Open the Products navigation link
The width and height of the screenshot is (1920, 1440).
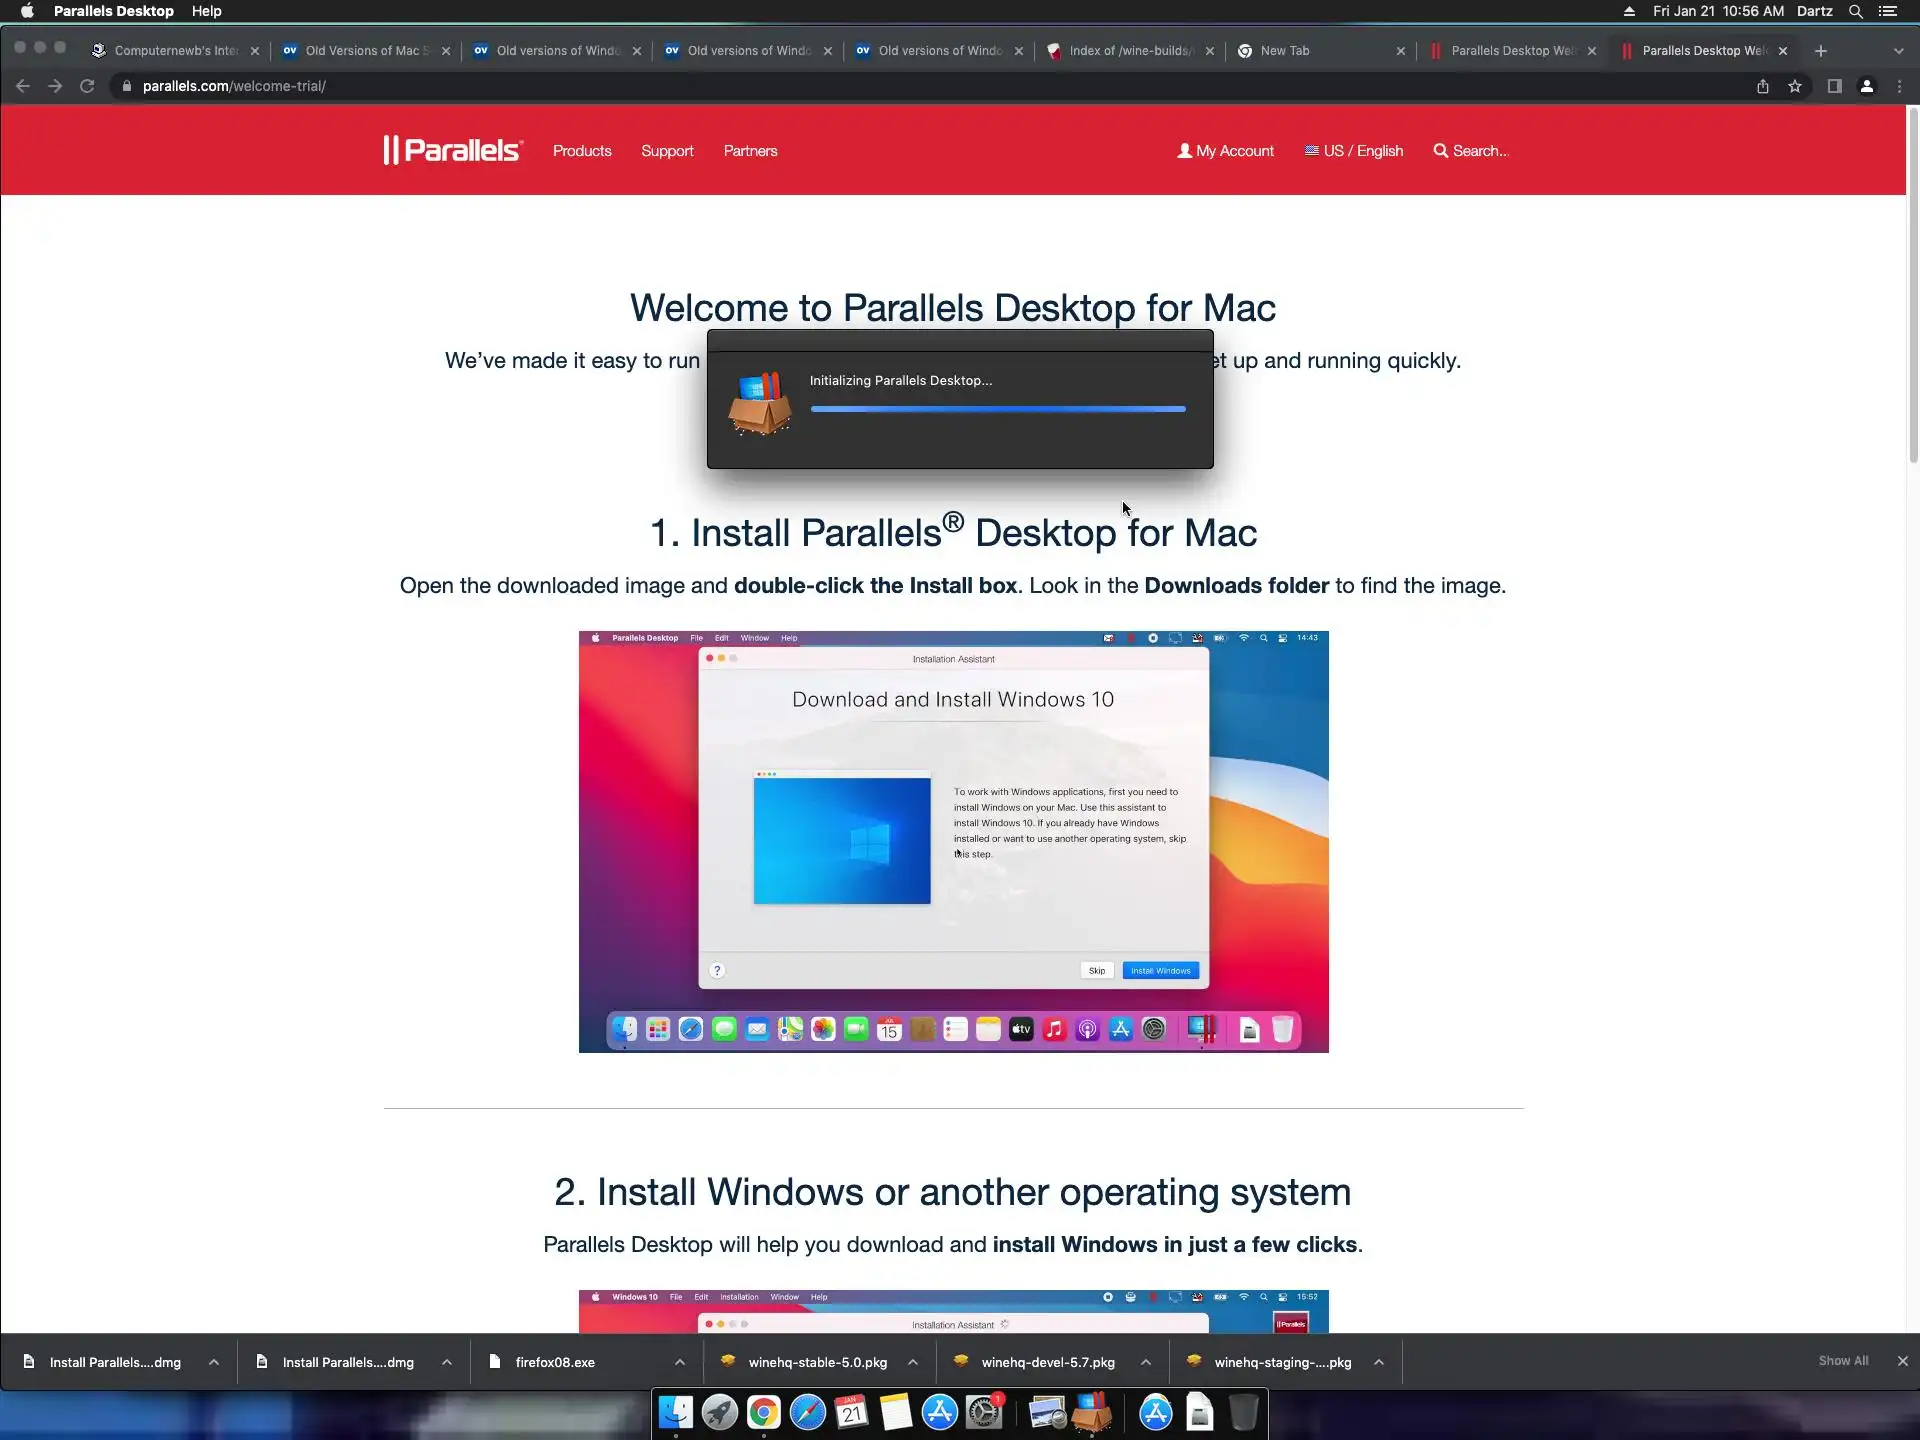582,151
